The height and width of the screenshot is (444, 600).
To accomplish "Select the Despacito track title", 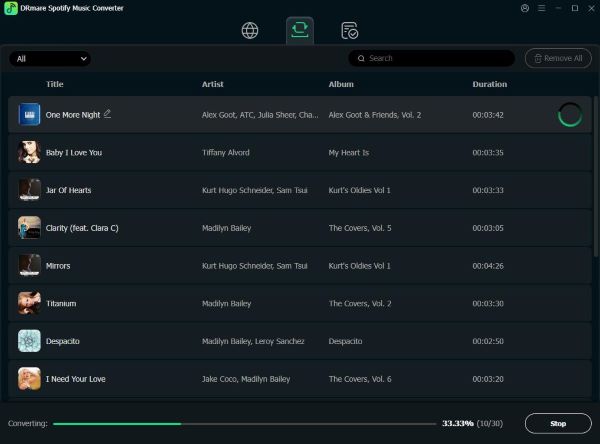I will 62,341.
